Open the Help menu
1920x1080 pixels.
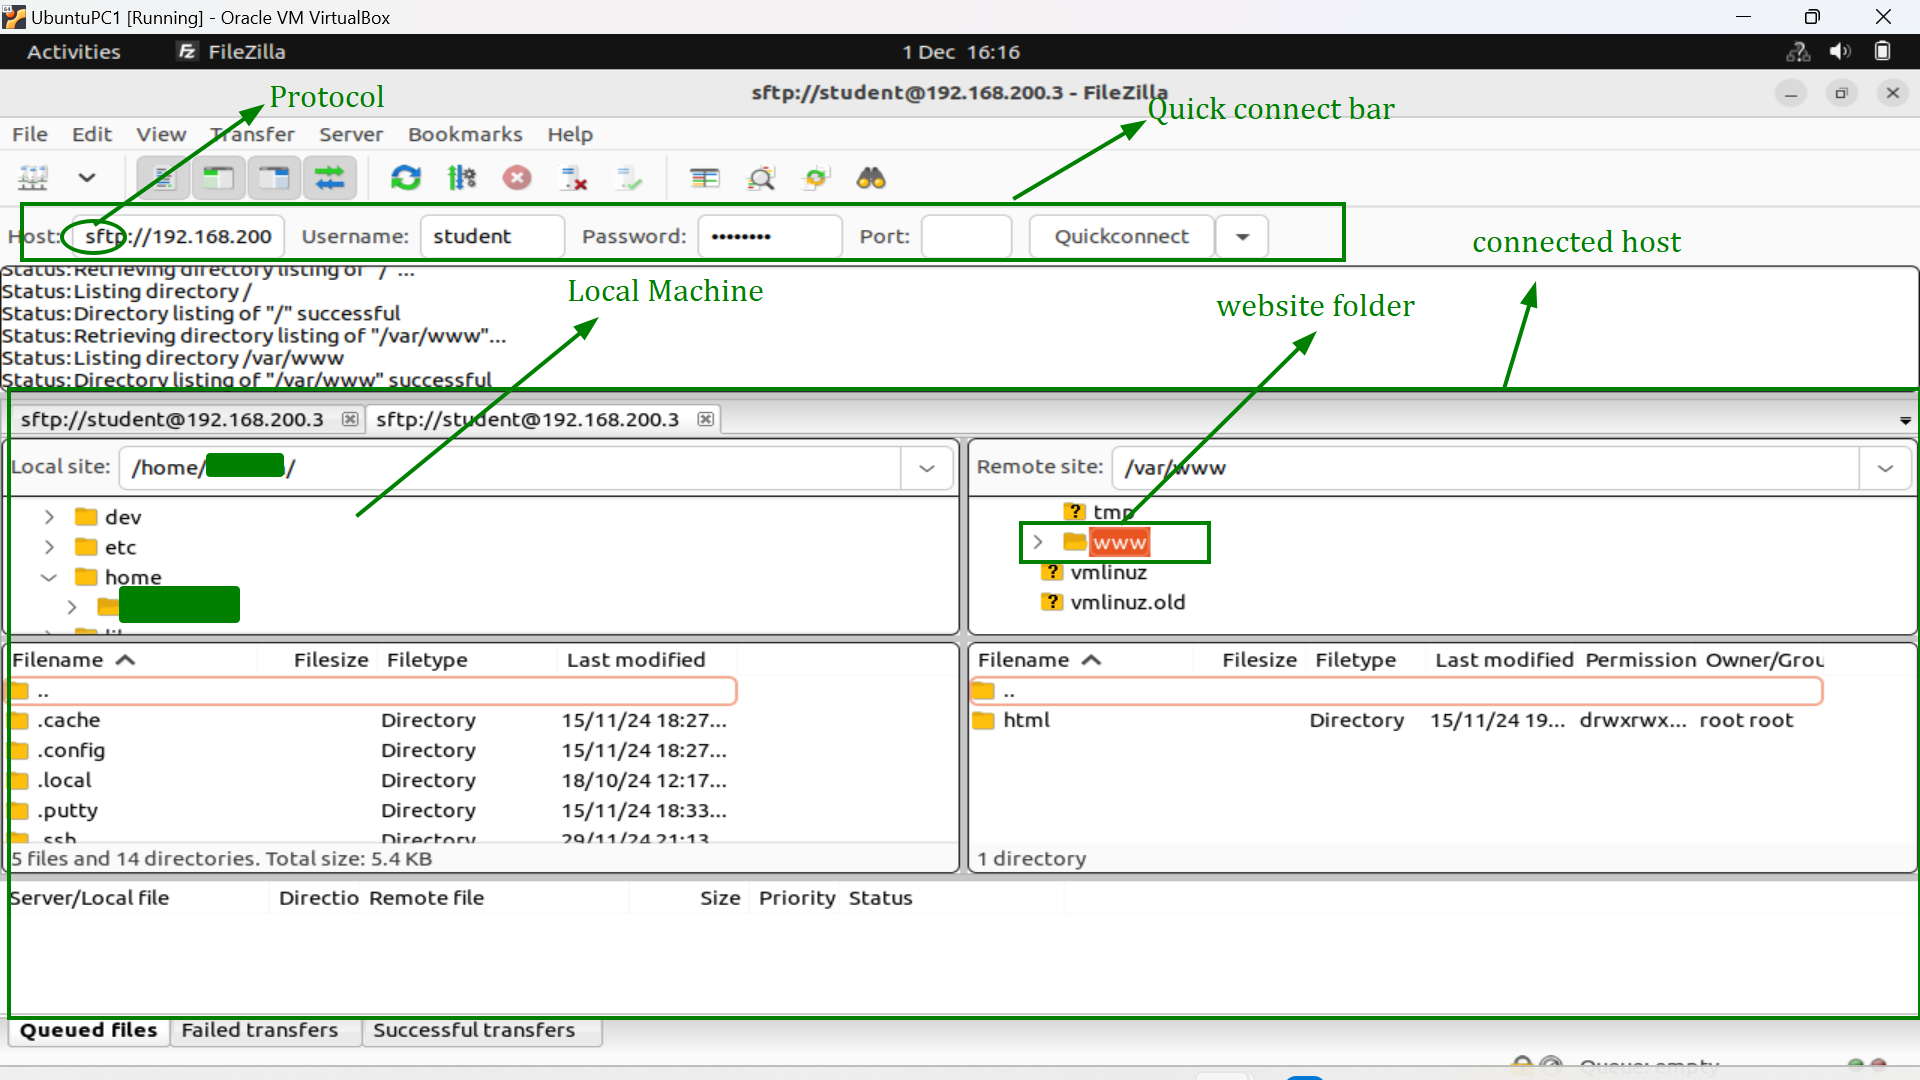point(570,134)
